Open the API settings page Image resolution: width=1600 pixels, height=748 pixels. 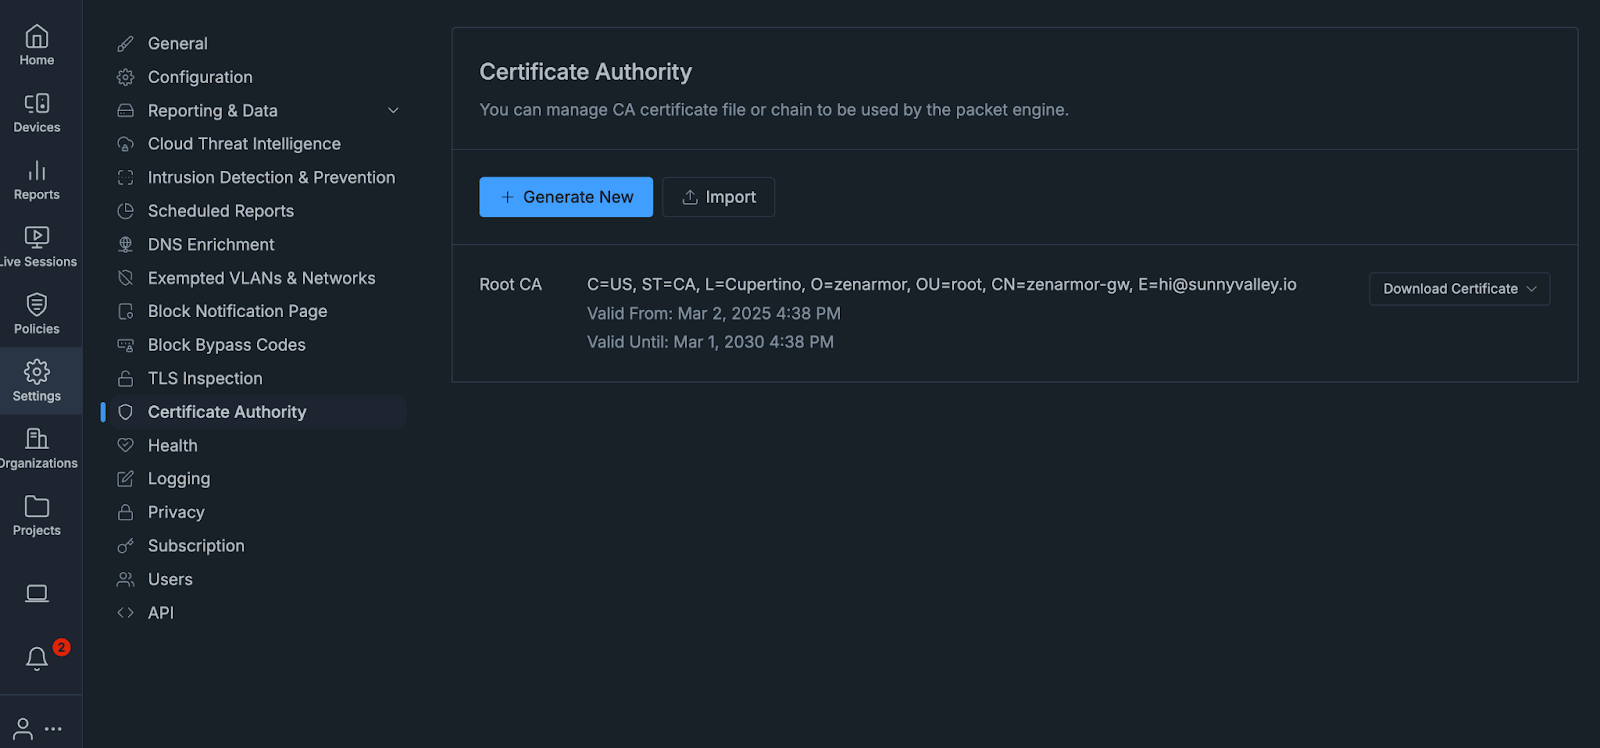click(160, 613)
